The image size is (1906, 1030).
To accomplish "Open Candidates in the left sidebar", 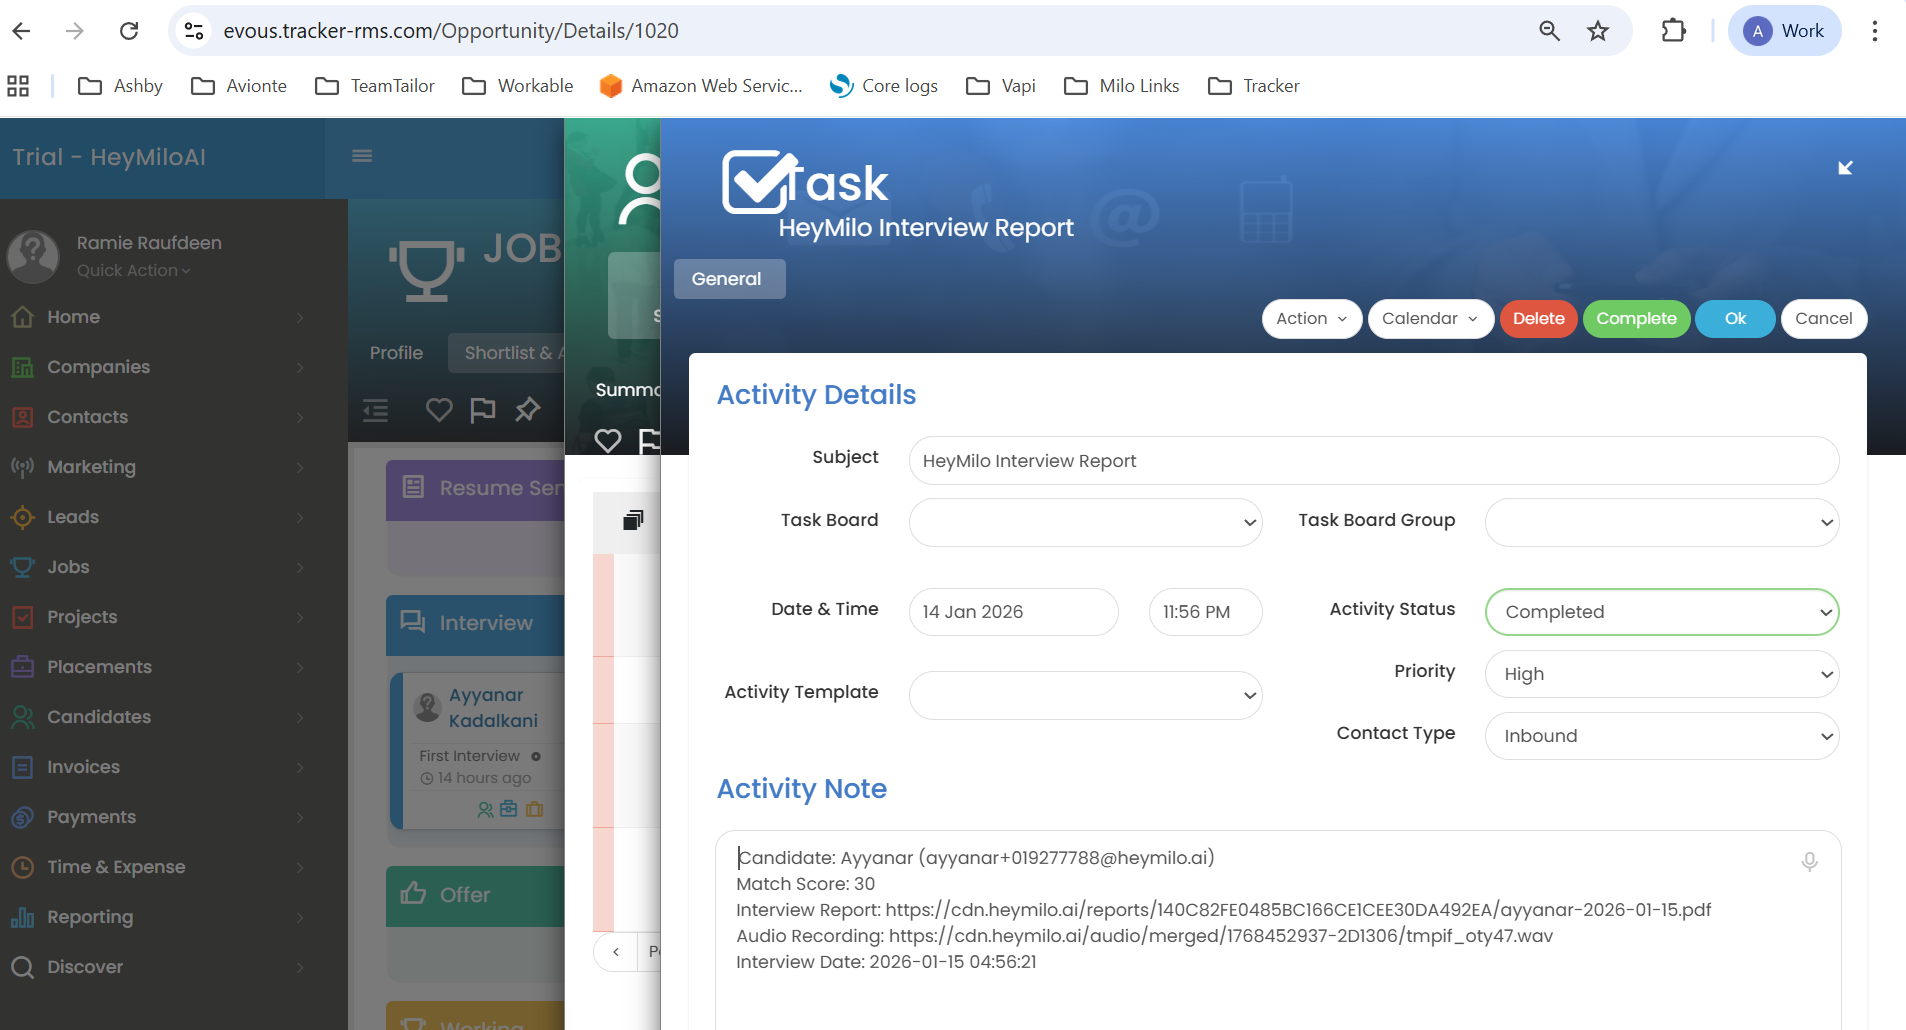I will 99,717.
